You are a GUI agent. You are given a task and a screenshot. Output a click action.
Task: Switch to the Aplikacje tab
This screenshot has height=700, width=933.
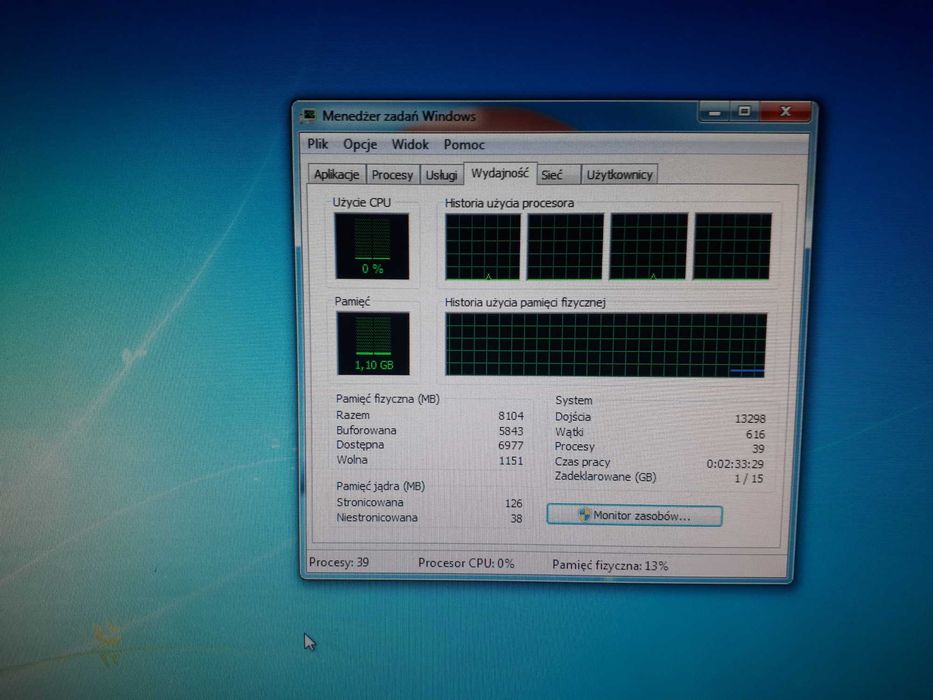(337, 174)
